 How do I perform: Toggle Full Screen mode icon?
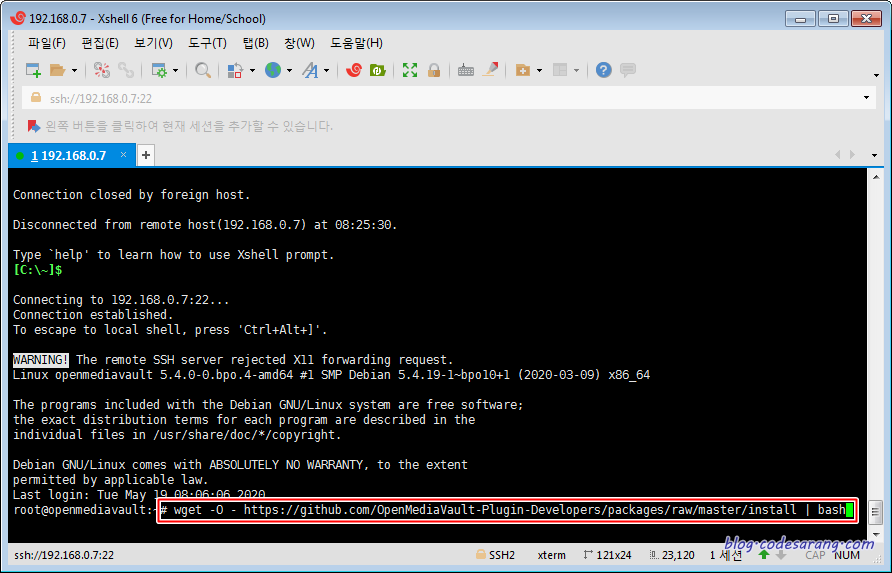[x=410, y=70]
